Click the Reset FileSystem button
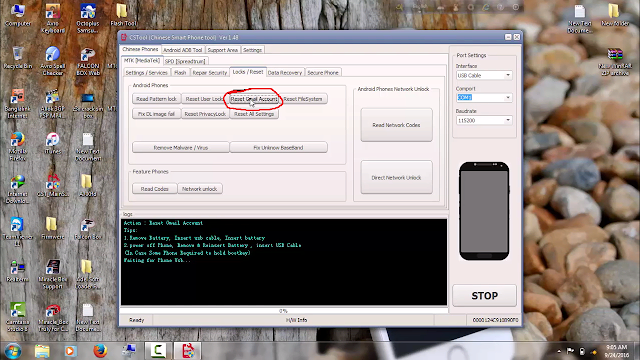 coord(303,99)
